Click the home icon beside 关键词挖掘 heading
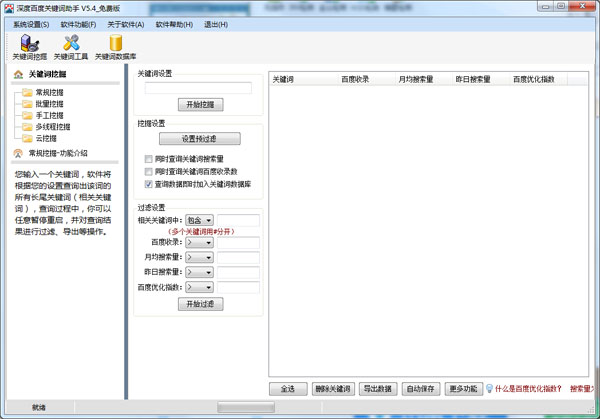Screen dimensions: 600x419 pyautogui.click(x=18, y=74)
